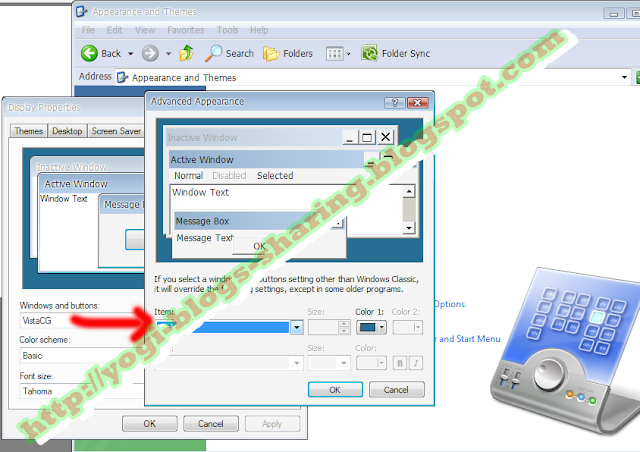This screenshot has width=640, height=452.
Task: Click the Folder Sync icon
Action: click(369, 53)
